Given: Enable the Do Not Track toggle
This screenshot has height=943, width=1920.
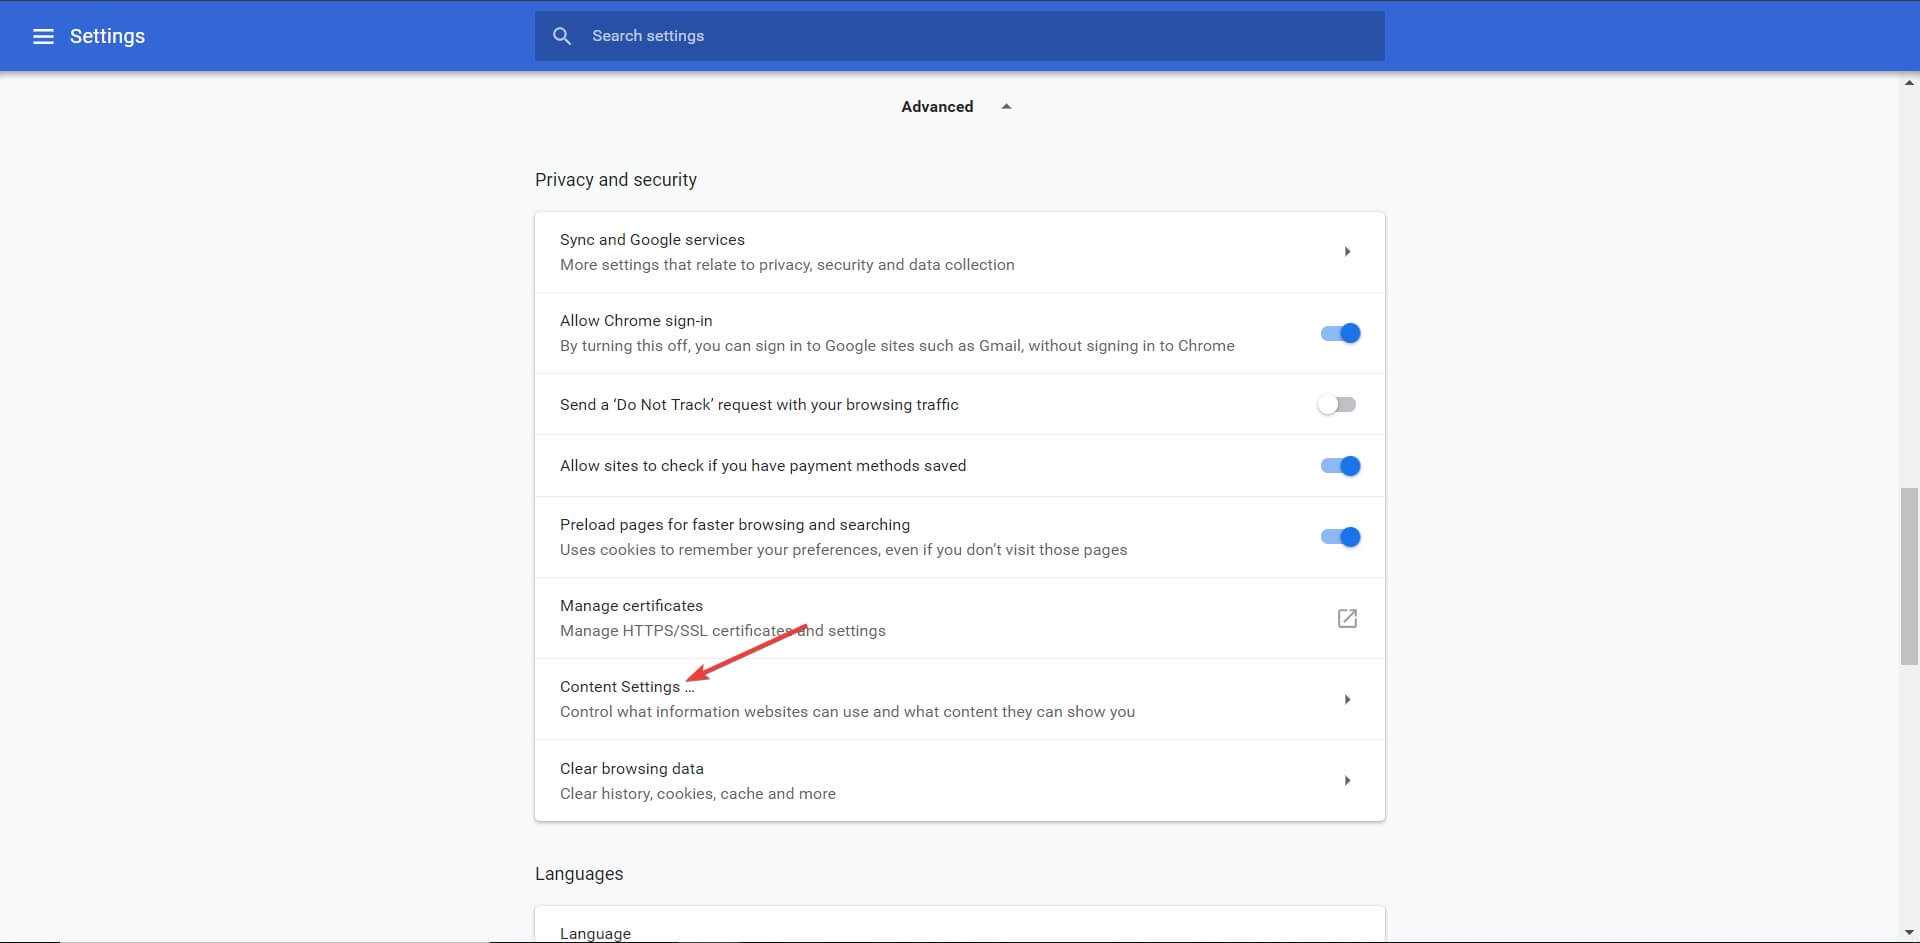Looking at the screenshot, I should click(x=1337, y=405).
